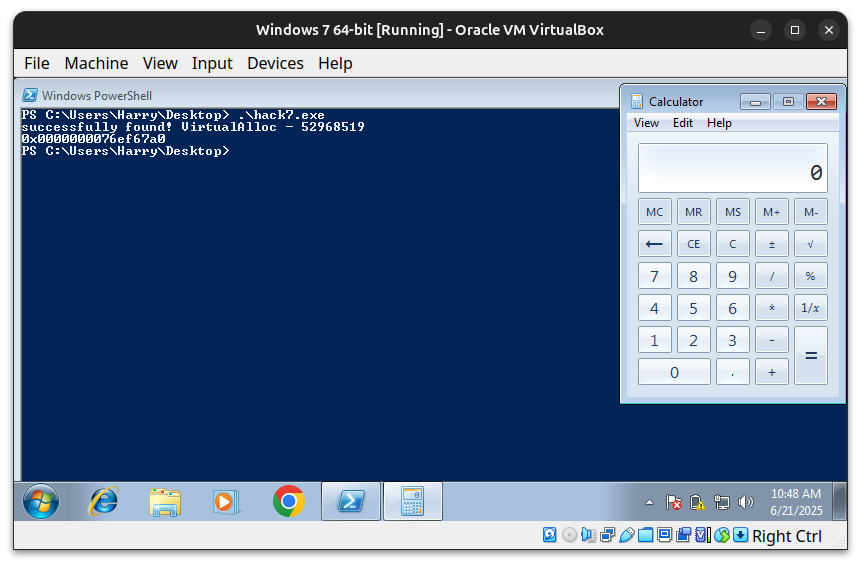
Task: Click the decimal point key
Action: pos(733,372)
